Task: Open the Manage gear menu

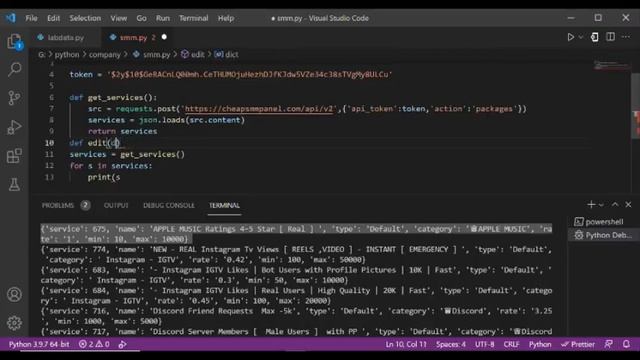Action: point(14,323)
